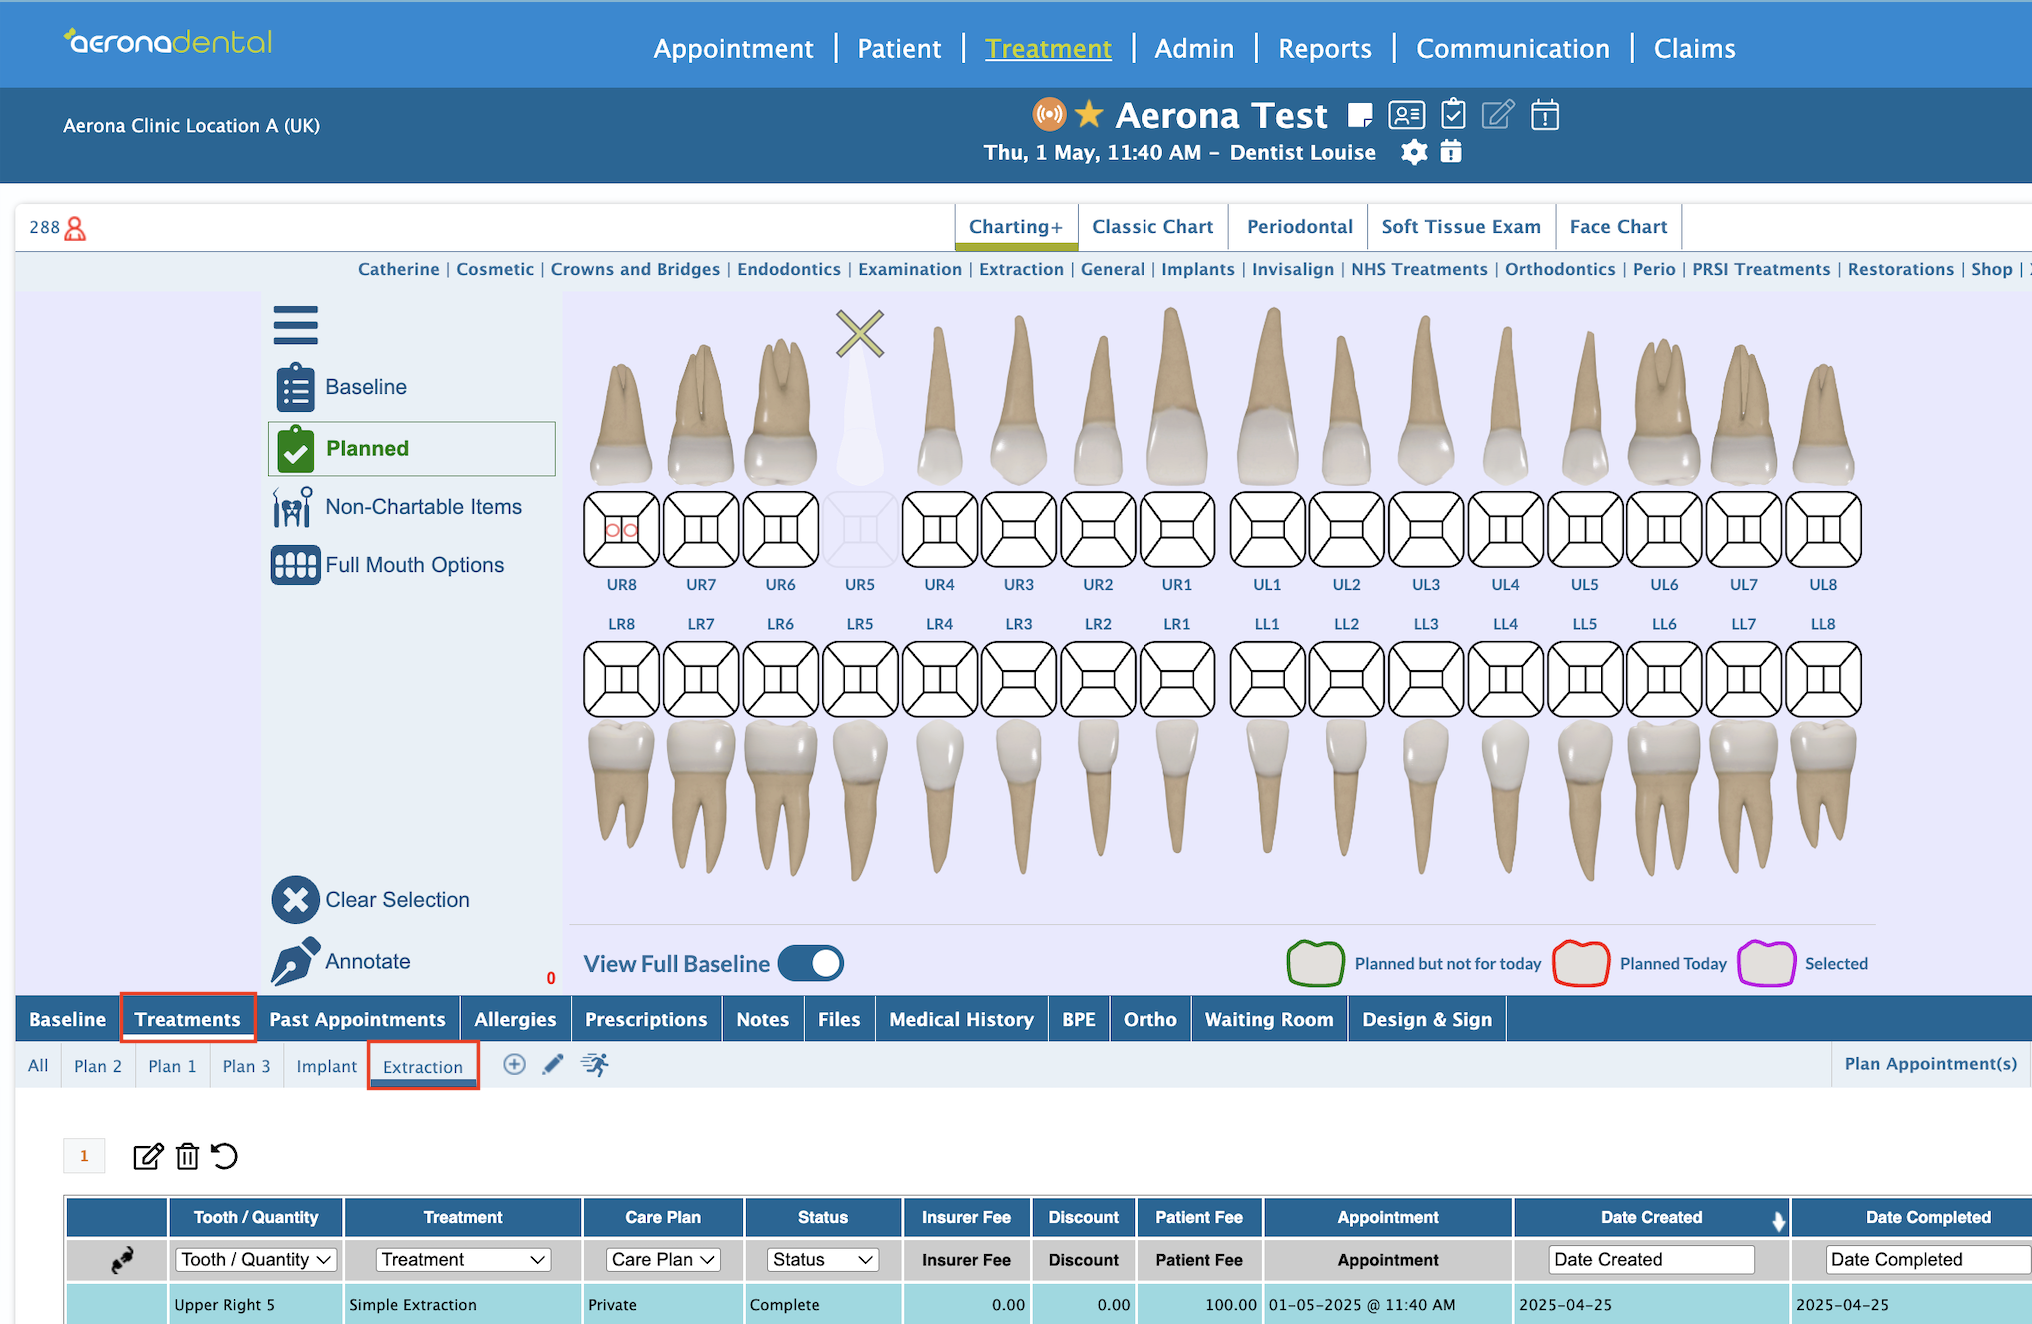Select the Implant plan tab
2032x1324 pixels.
coord(326,1066)
